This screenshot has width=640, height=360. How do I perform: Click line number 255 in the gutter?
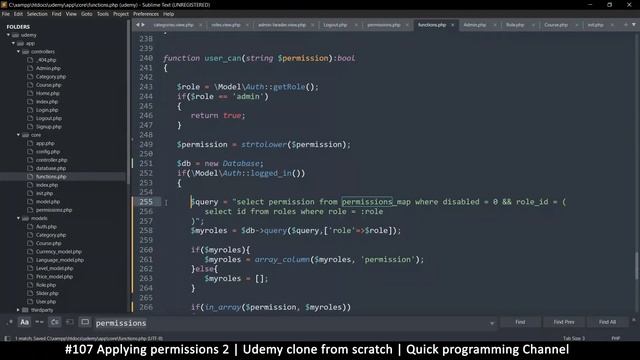146,202
